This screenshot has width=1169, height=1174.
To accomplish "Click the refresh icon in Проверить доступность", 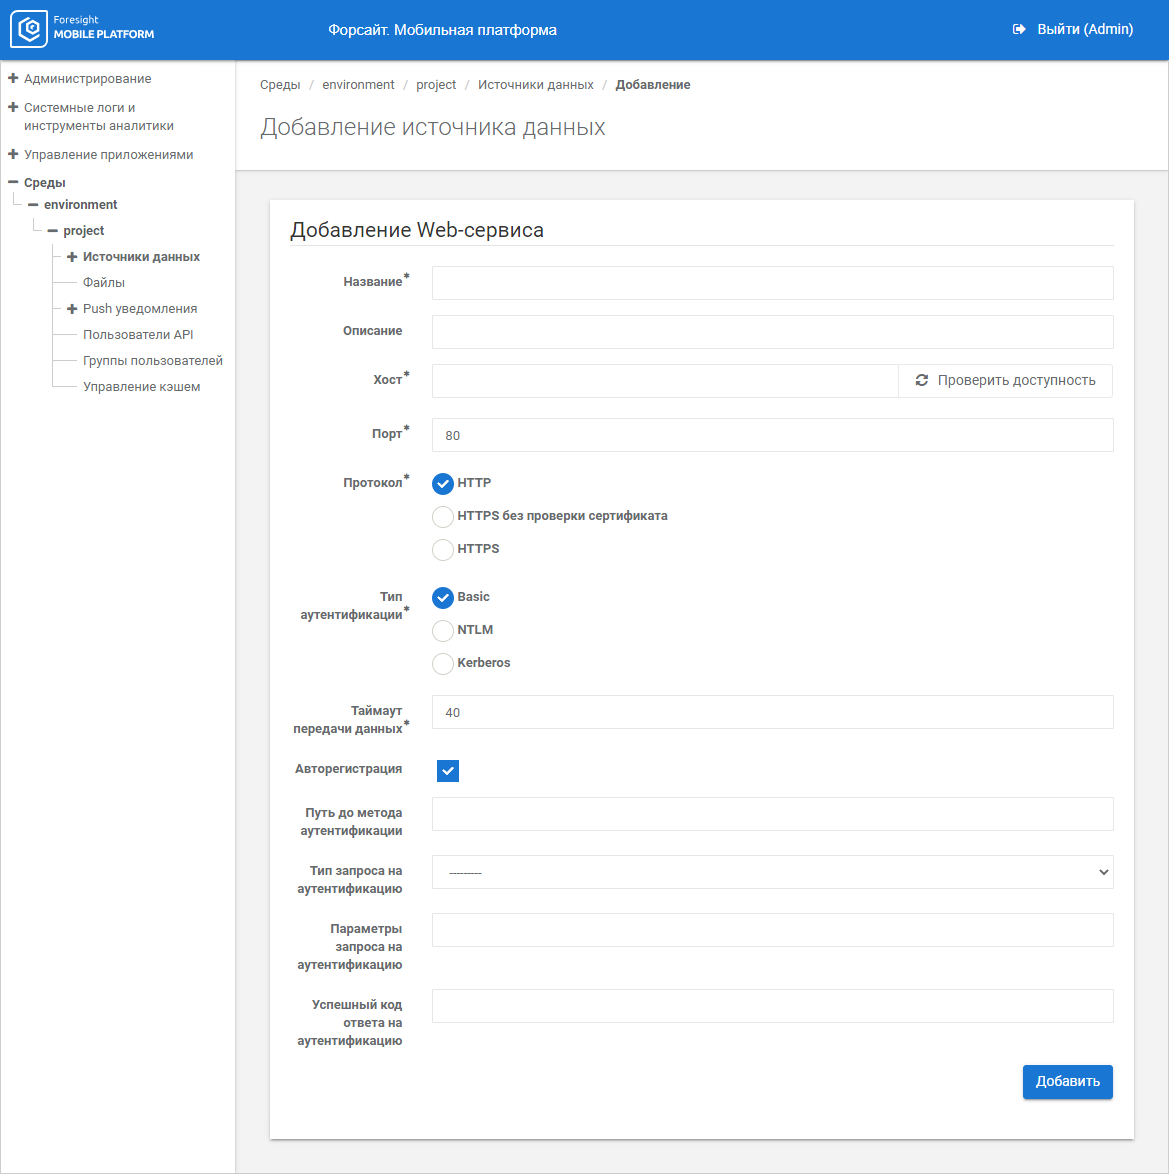I will tap(922, 380).
